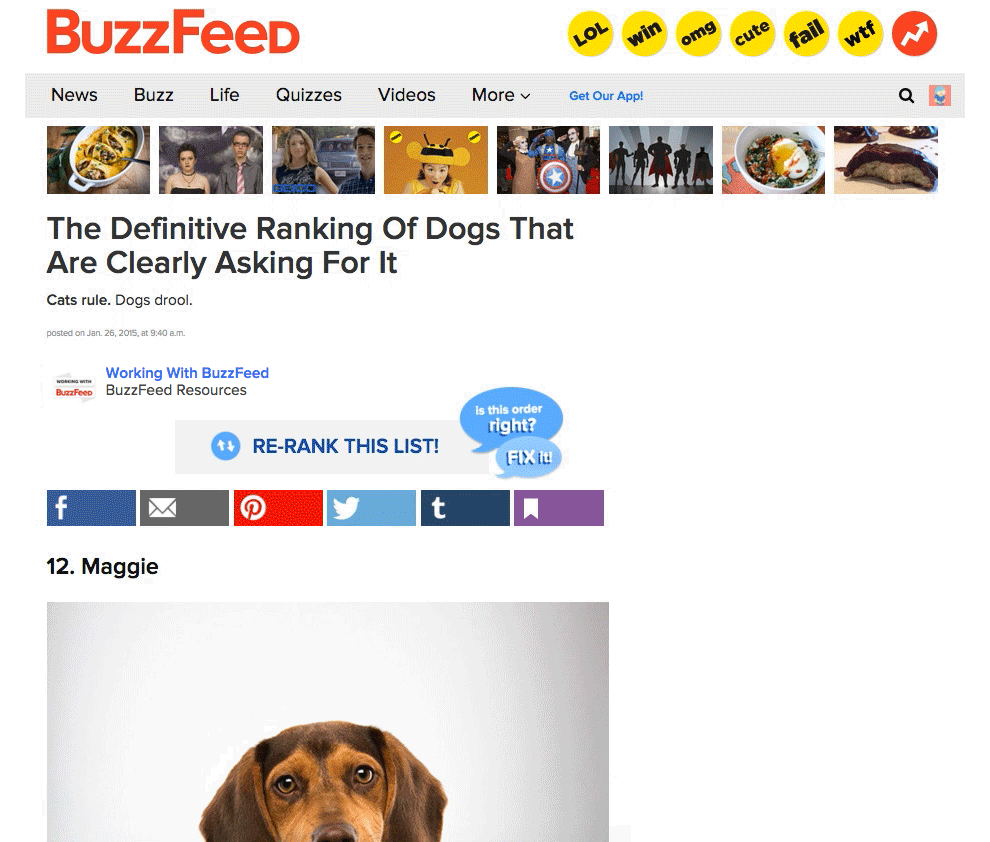This screenshot has height=842, width=990.
Task: Pin this post on Pinterest
Action: [x=278, y=507]
